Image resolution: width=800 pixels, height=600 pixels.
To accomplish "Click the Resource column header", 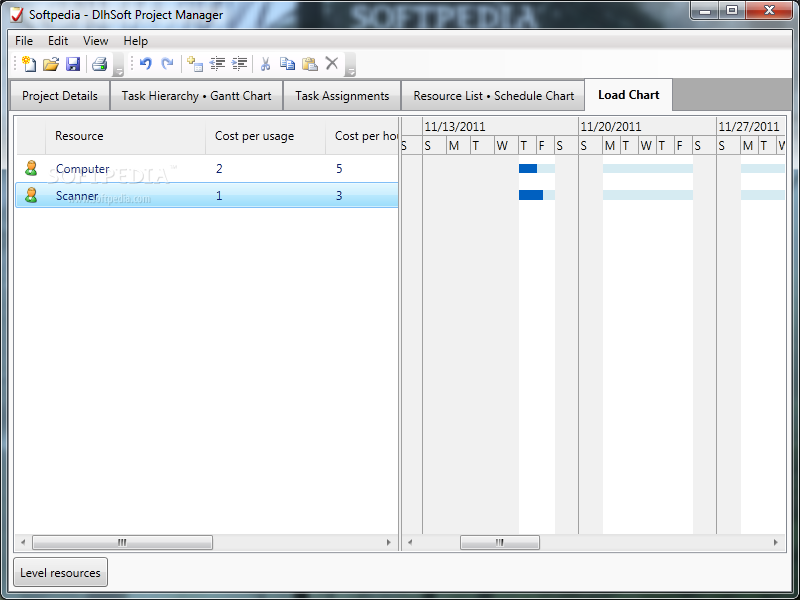I will point(126,136).
